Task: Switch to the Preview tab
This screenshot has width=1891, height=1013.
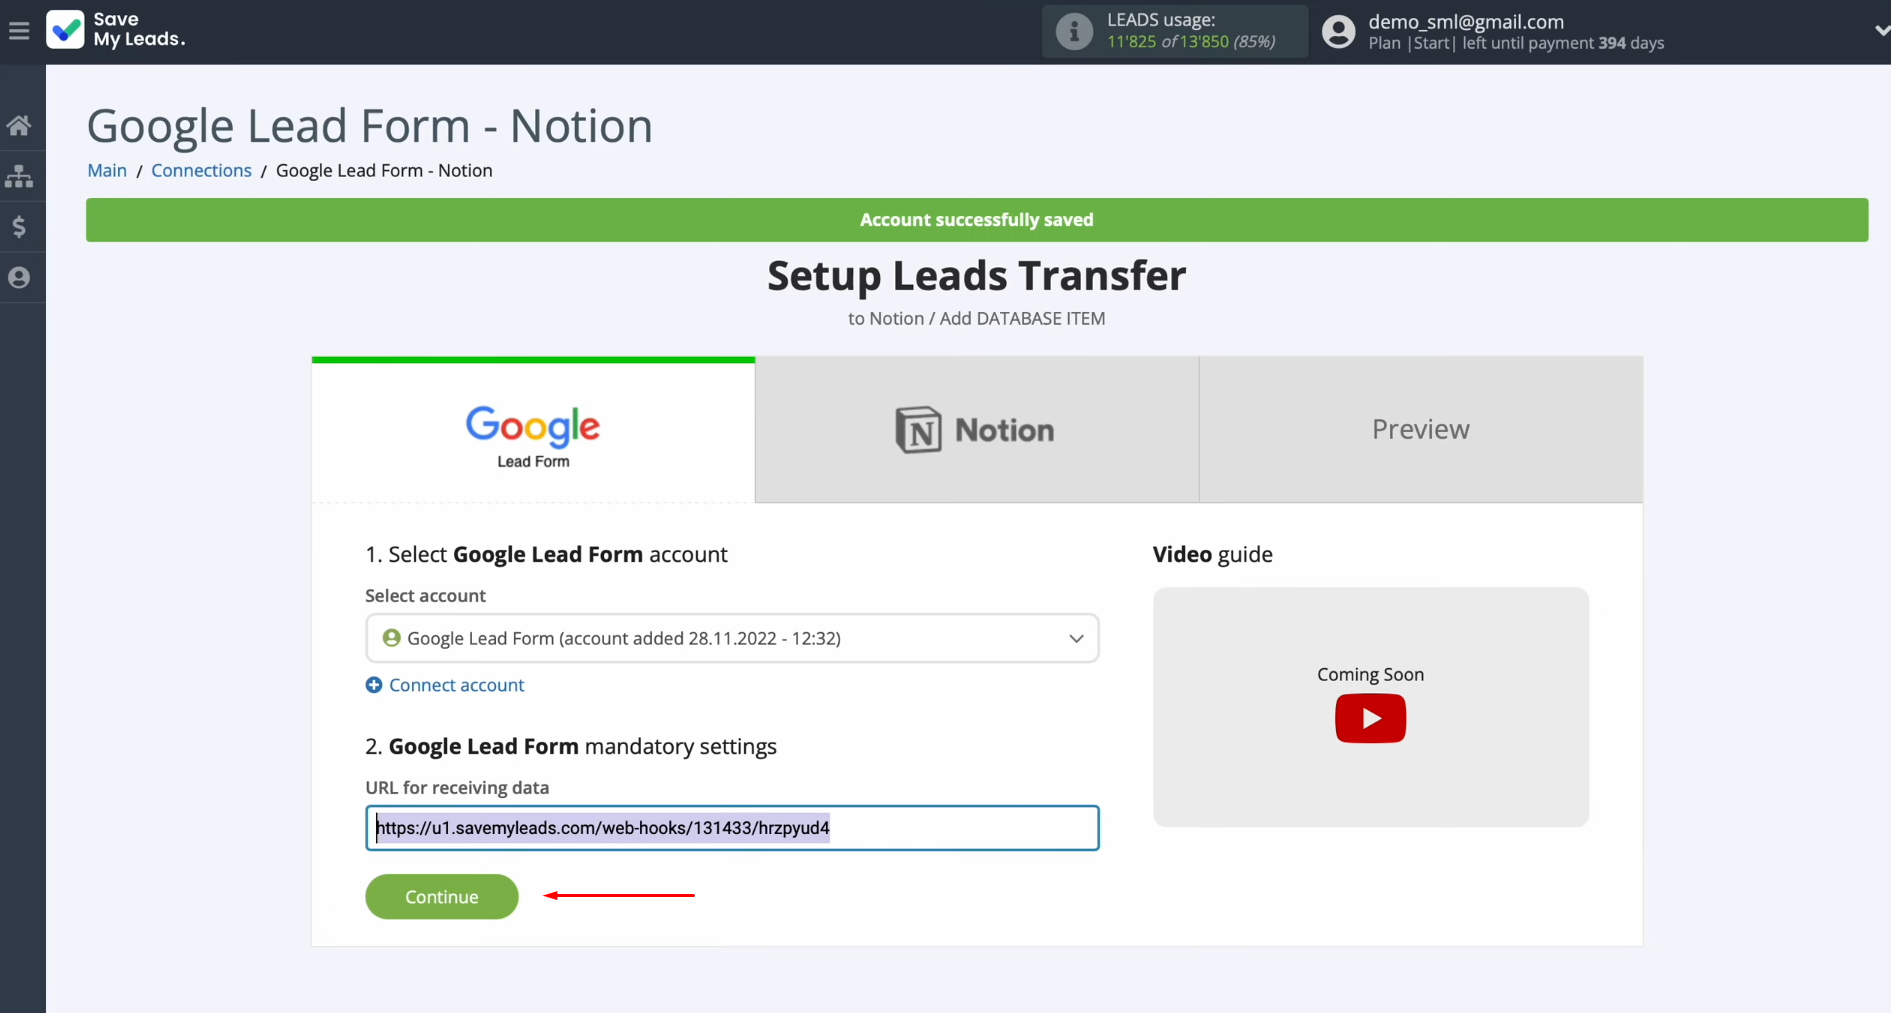Action: (x=1421, y=430)
